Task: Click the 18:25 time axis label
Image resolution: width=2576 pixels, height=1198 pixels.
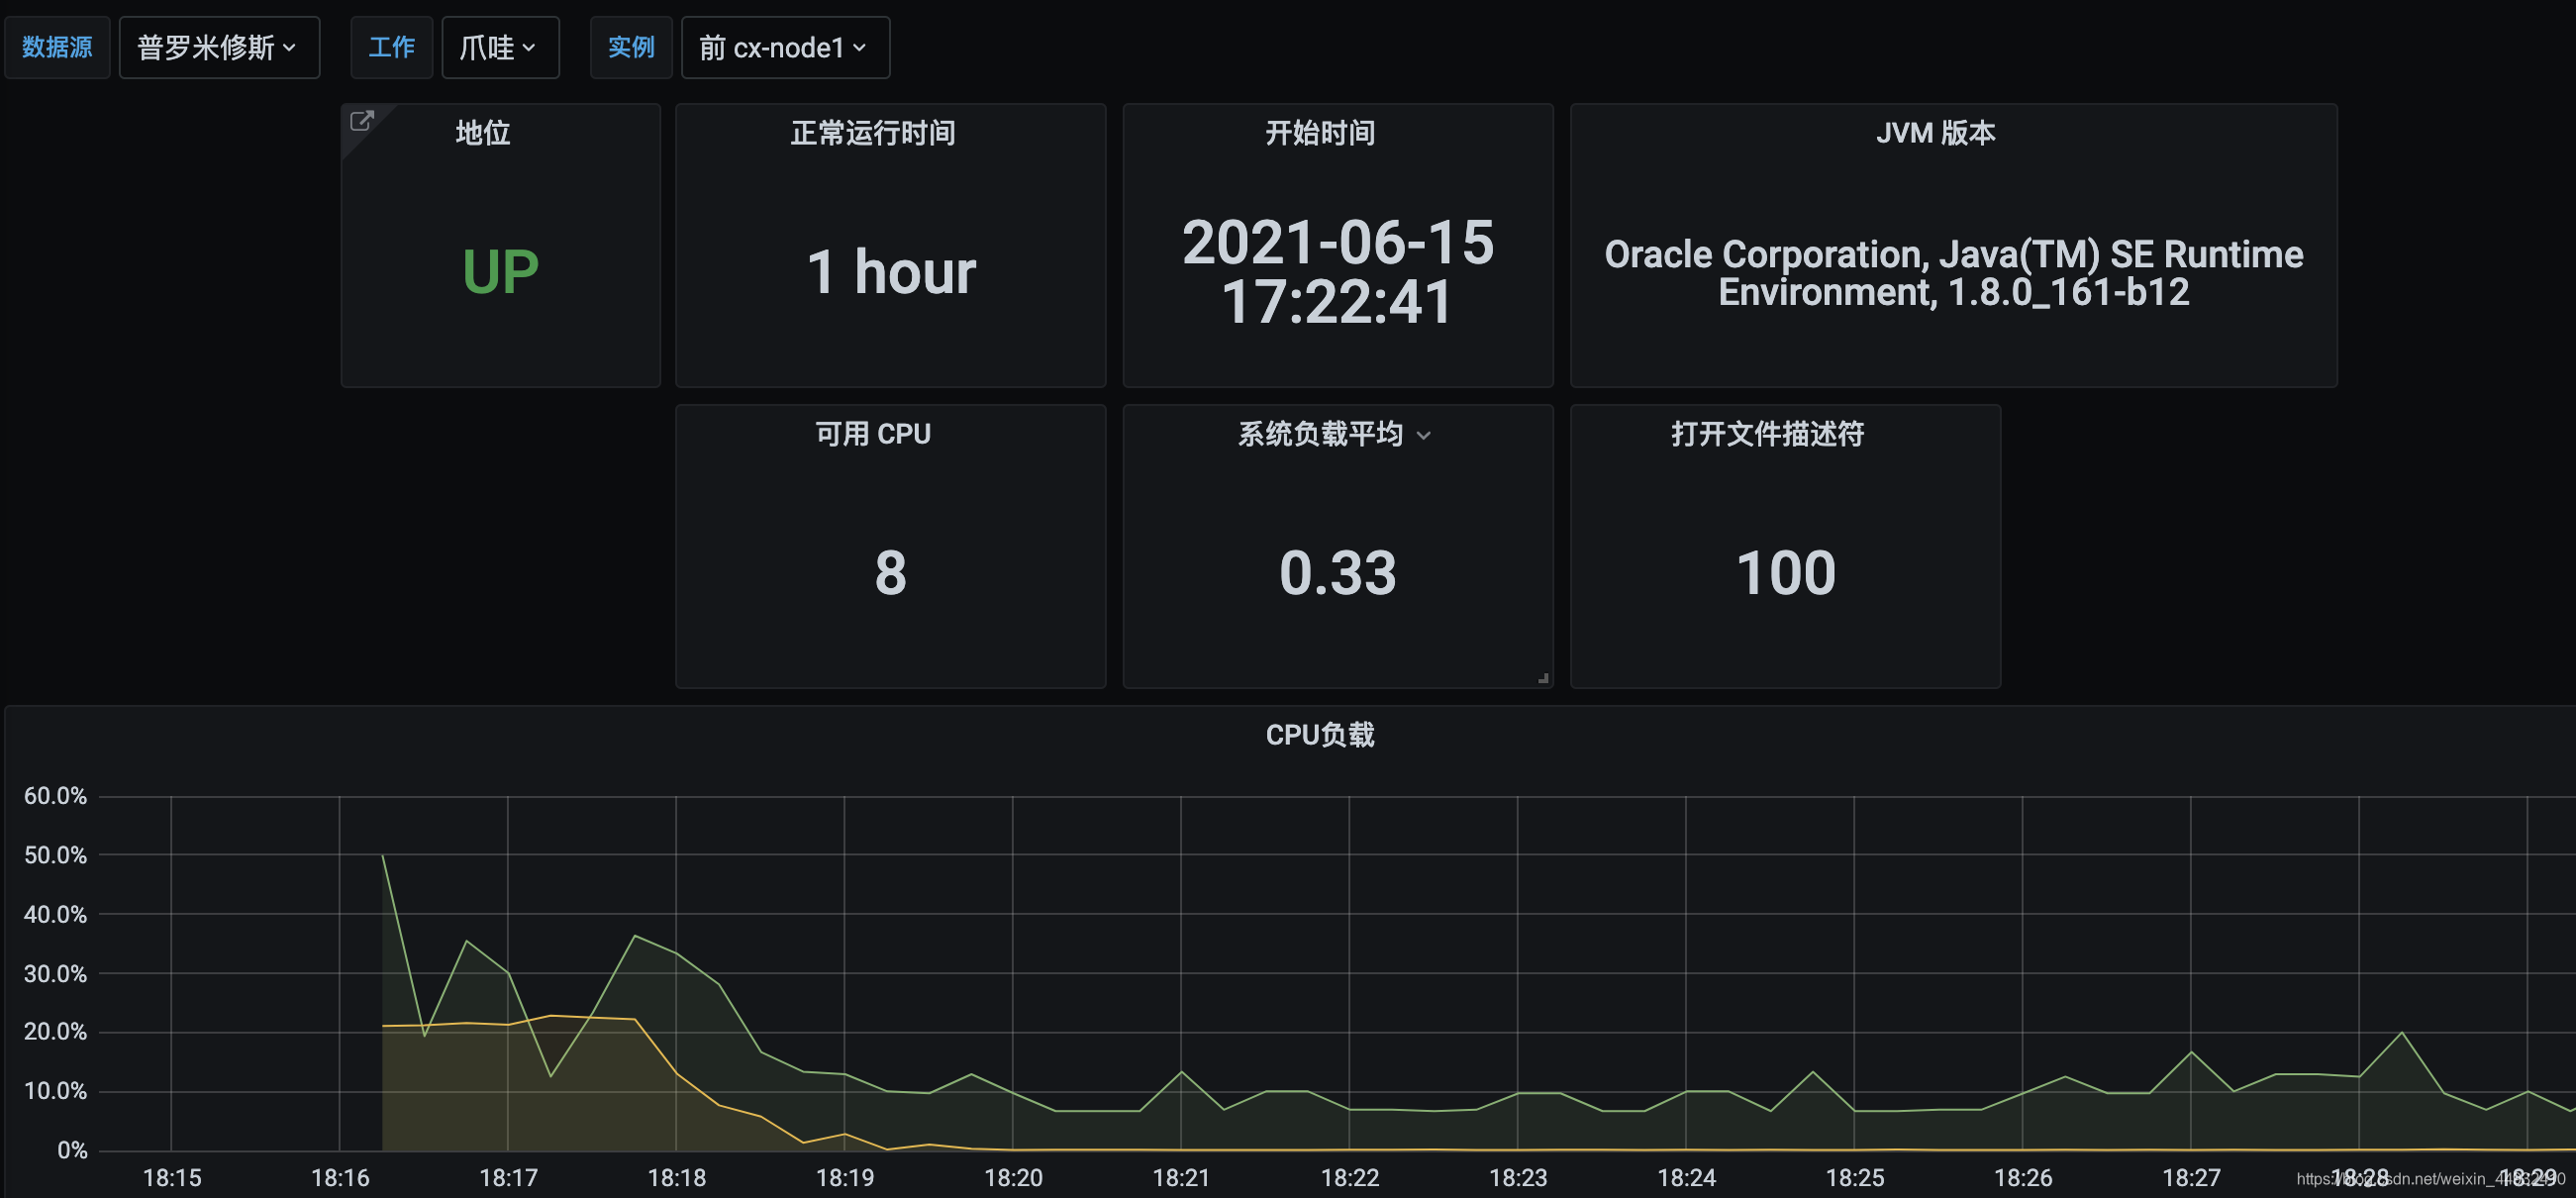Action: (x=1855, y=1178)
